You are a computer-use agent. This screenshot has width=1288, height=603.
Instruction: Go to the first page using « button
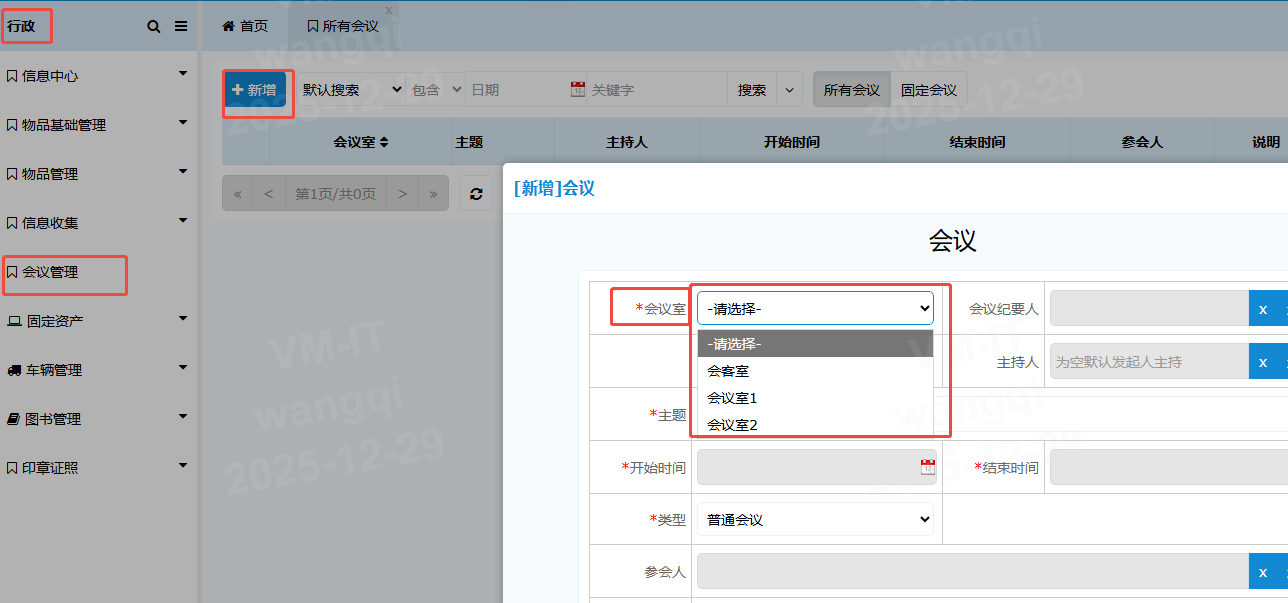[x=238, y=194]
